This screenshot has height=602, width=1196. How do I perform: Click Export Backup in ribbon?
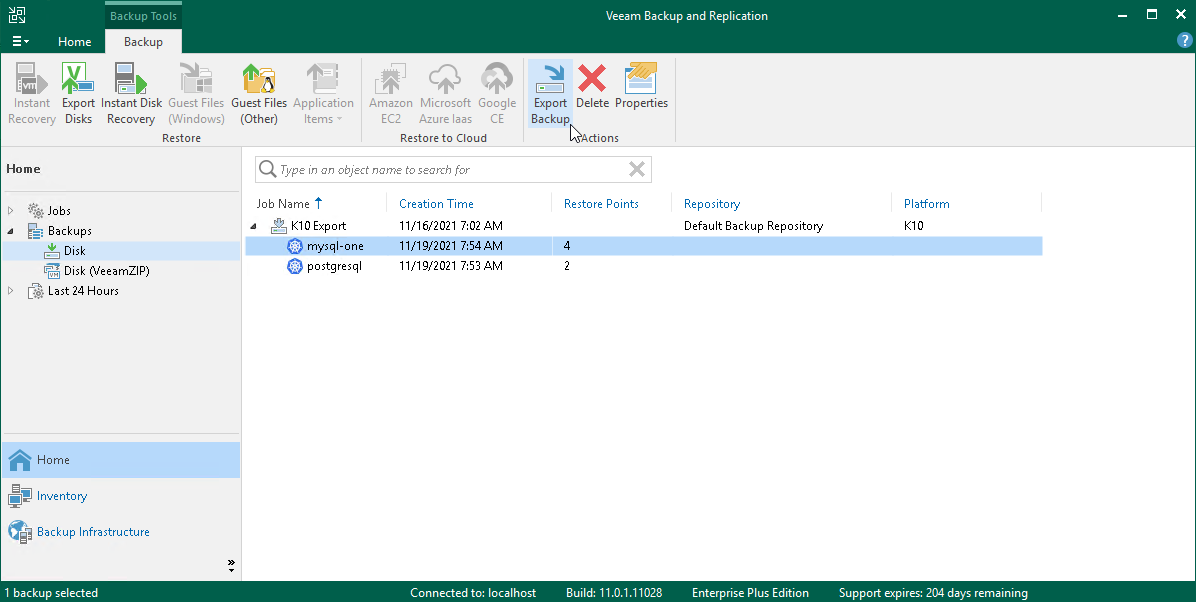click(550, 94)
